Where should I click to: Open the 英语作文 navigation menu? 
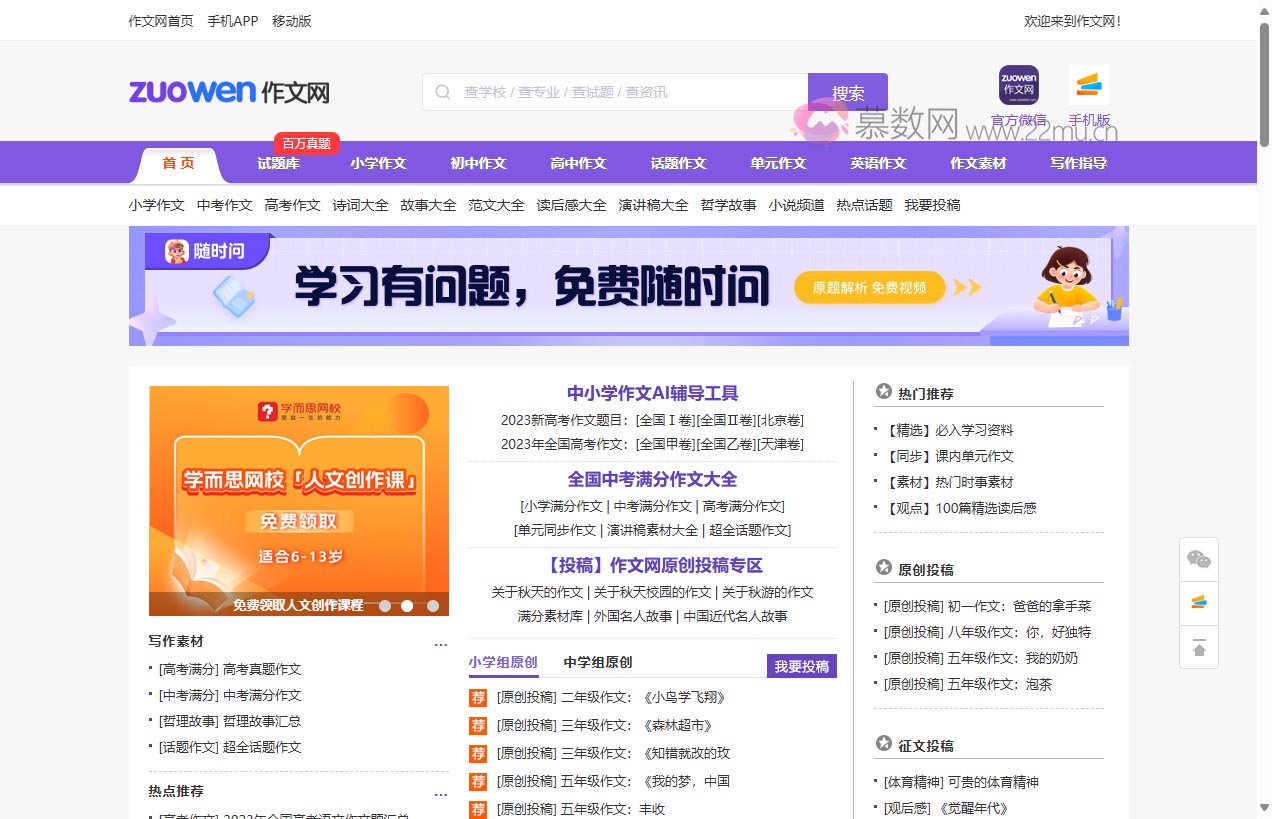click(x=878, y=162)
